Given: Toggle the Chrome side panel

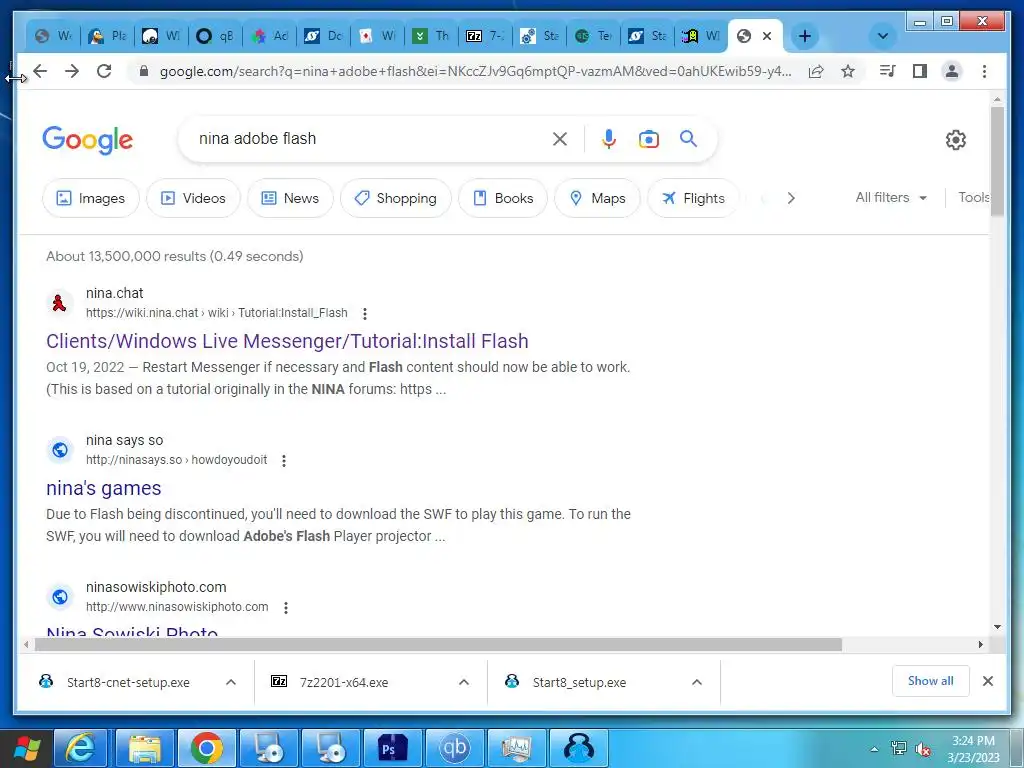Looking at the screenshot, I should coord(920,71).
